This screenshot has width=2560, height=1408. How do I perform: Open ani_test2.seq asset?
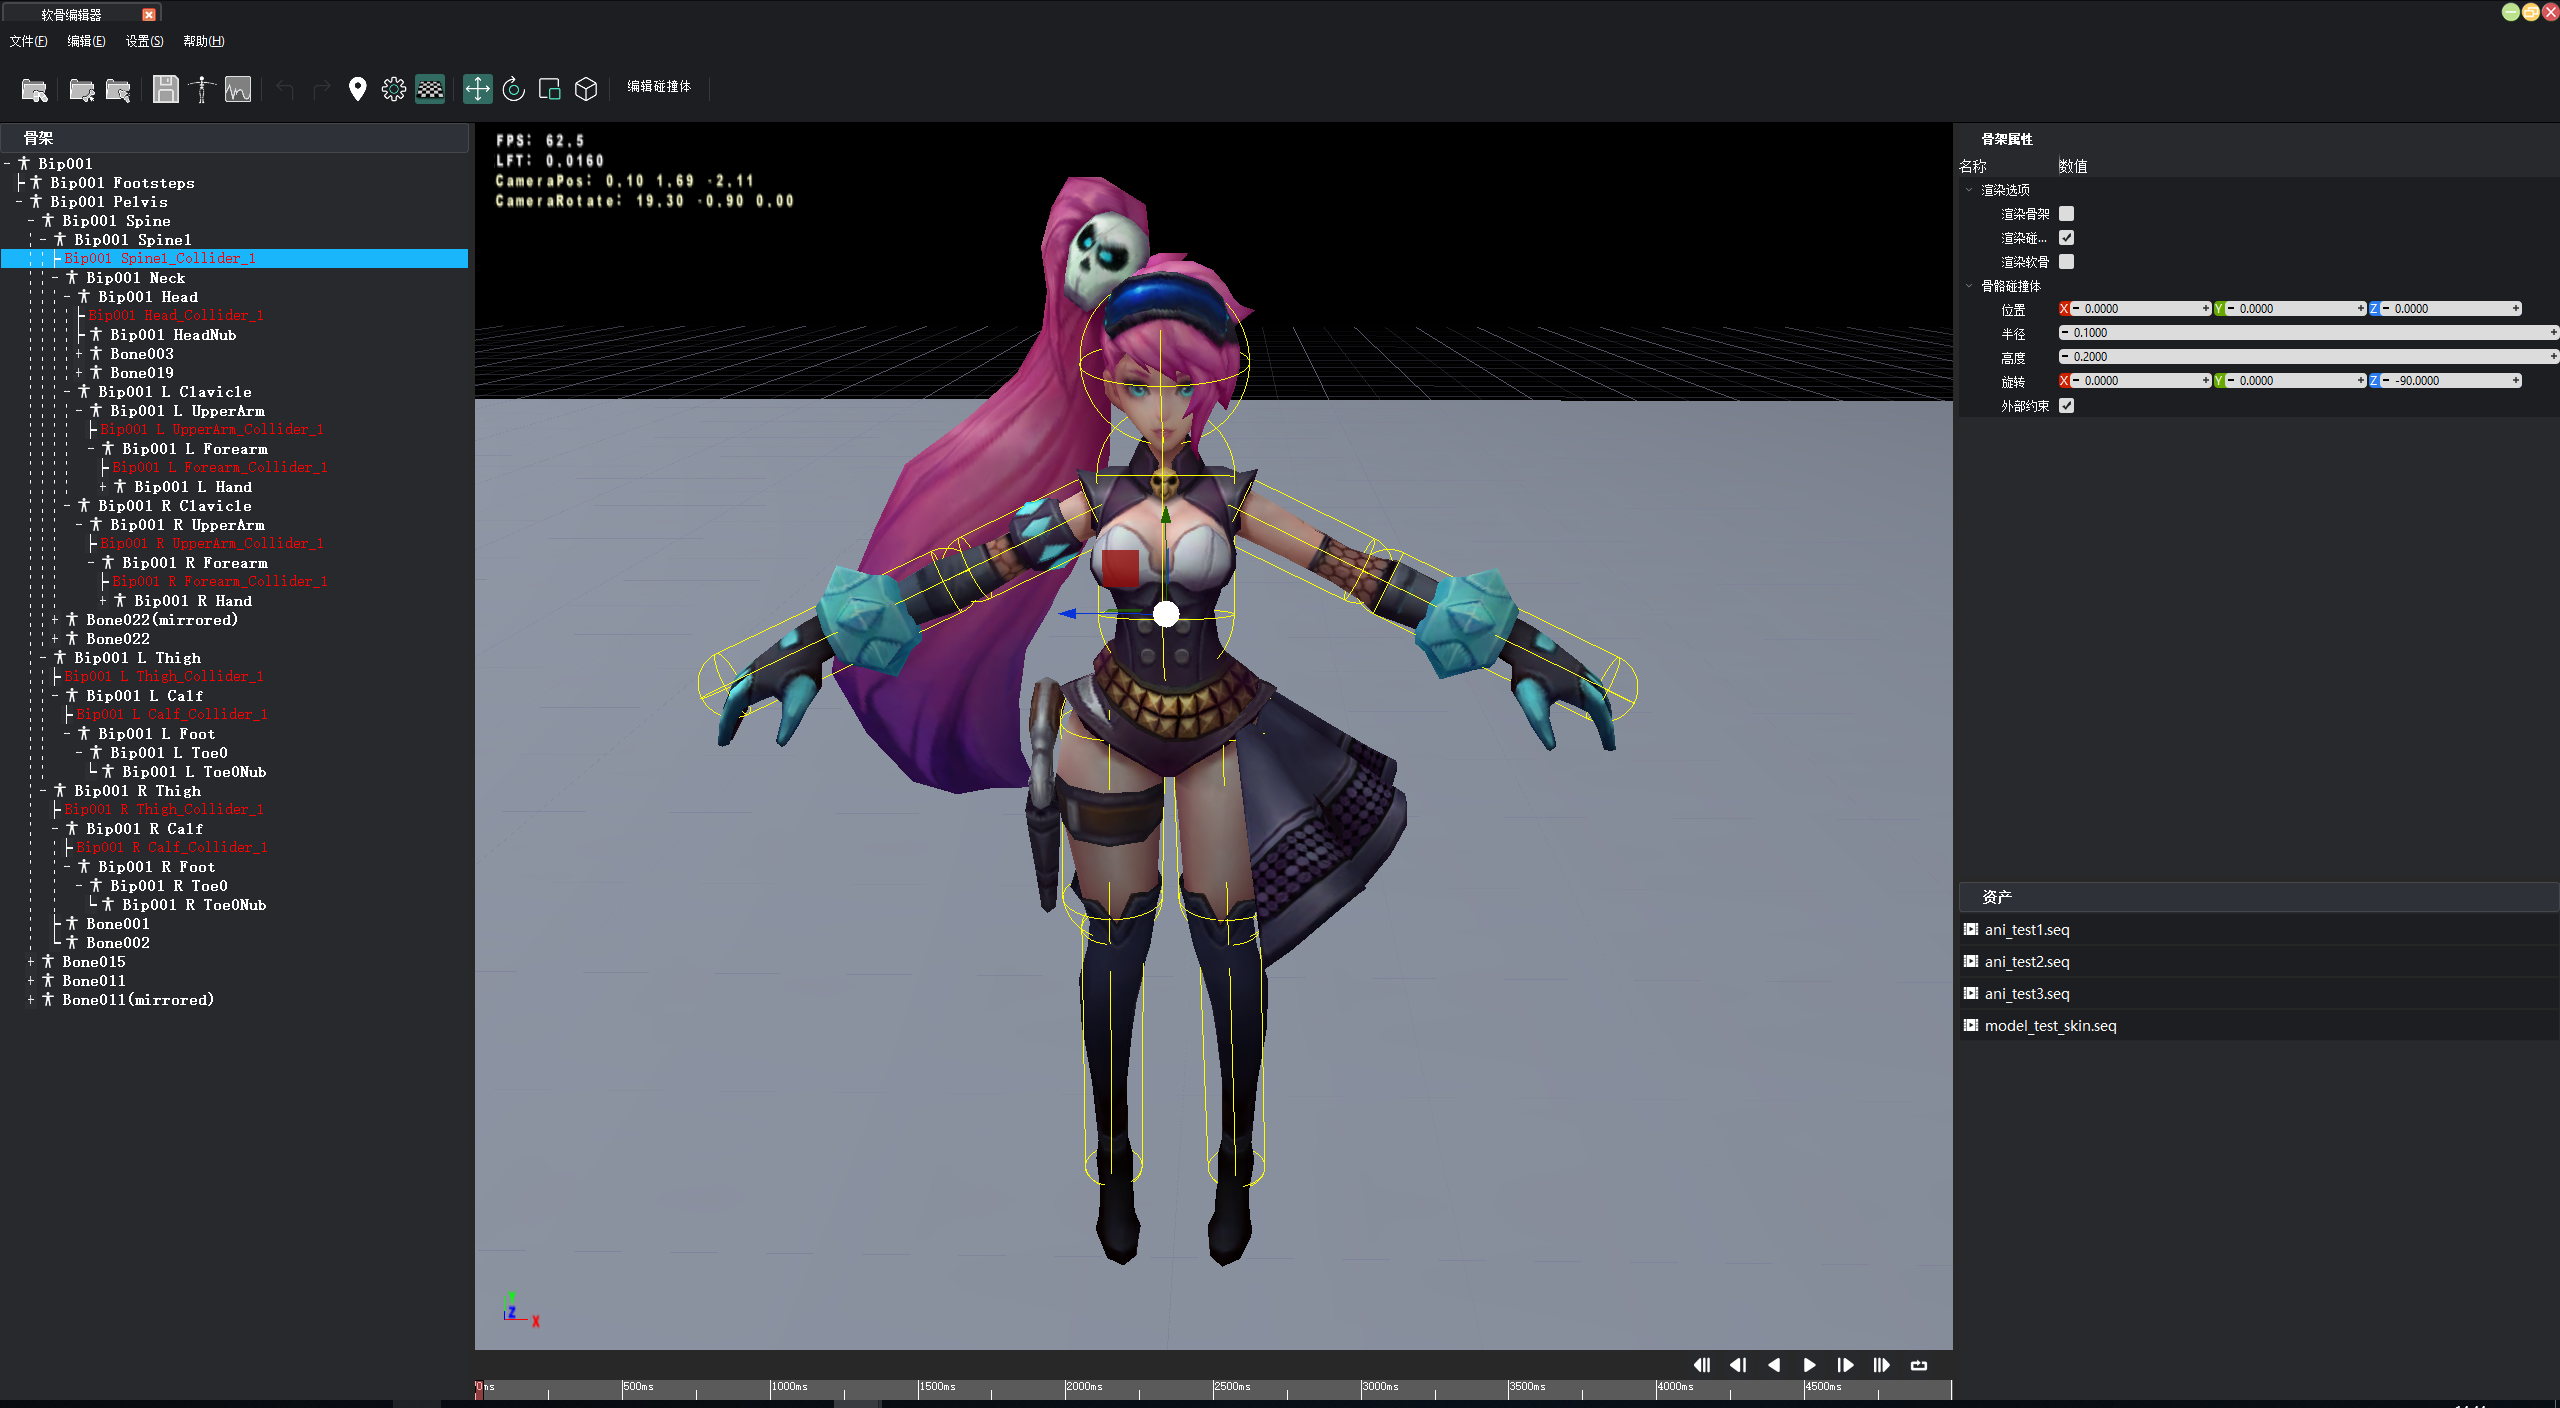(2026, 962)
